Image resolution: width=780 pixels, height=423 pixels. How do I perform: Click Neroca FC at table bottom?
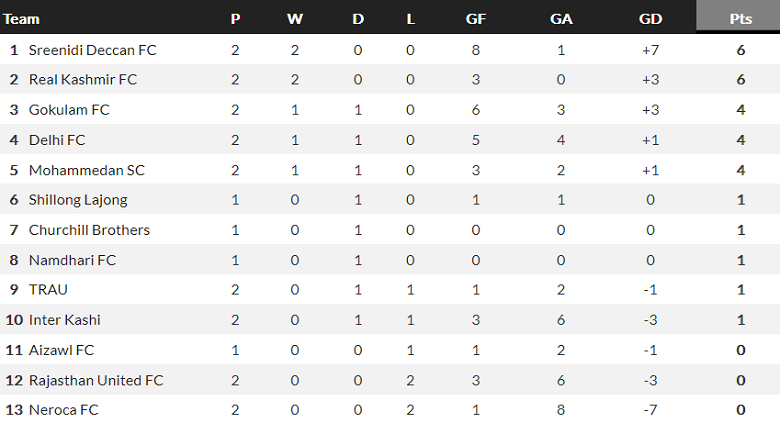click(x=63, y=410)
